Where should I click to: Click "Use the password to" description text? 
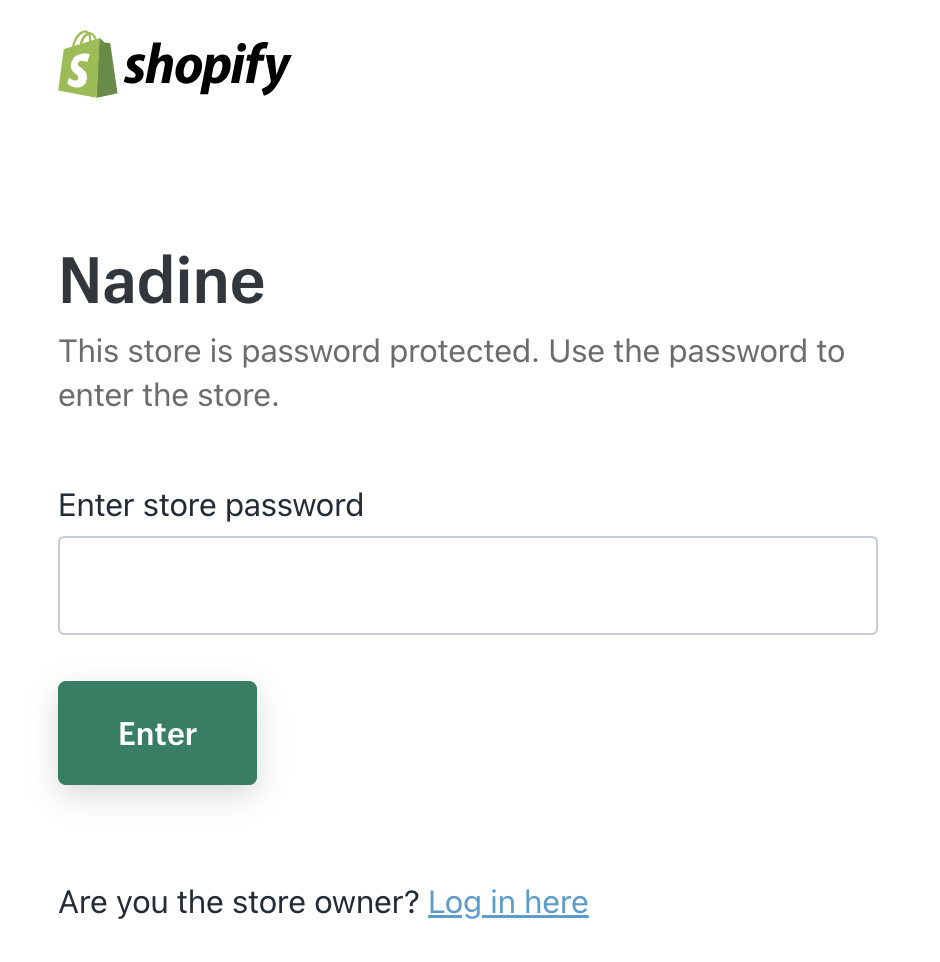[696, 352]
